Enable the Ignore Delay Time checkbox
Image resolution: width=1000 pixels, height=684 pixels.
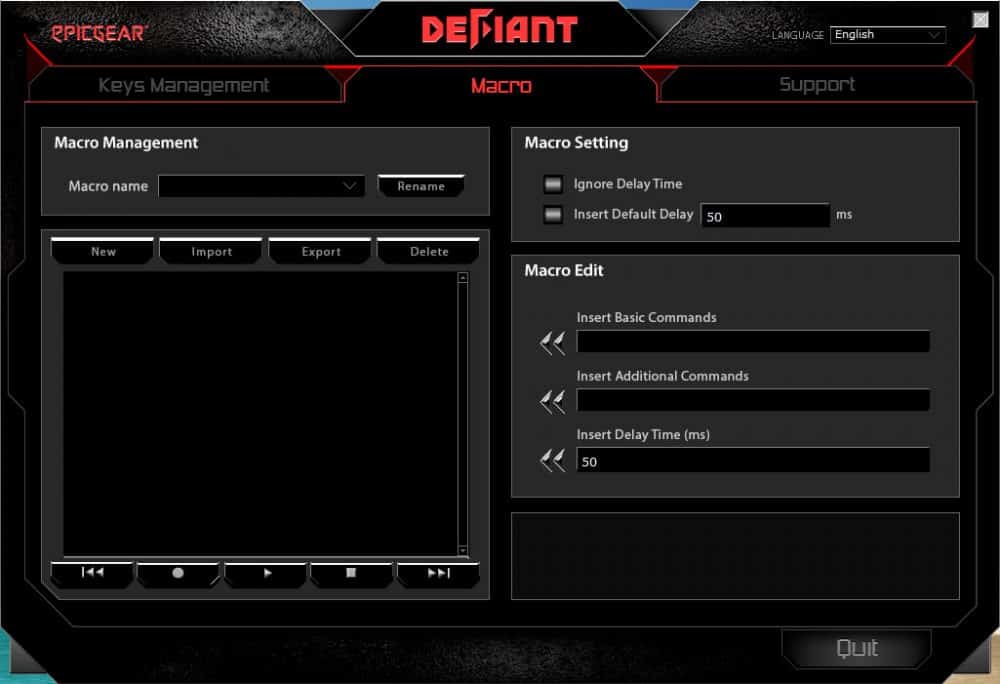click(x=553, y=184)
